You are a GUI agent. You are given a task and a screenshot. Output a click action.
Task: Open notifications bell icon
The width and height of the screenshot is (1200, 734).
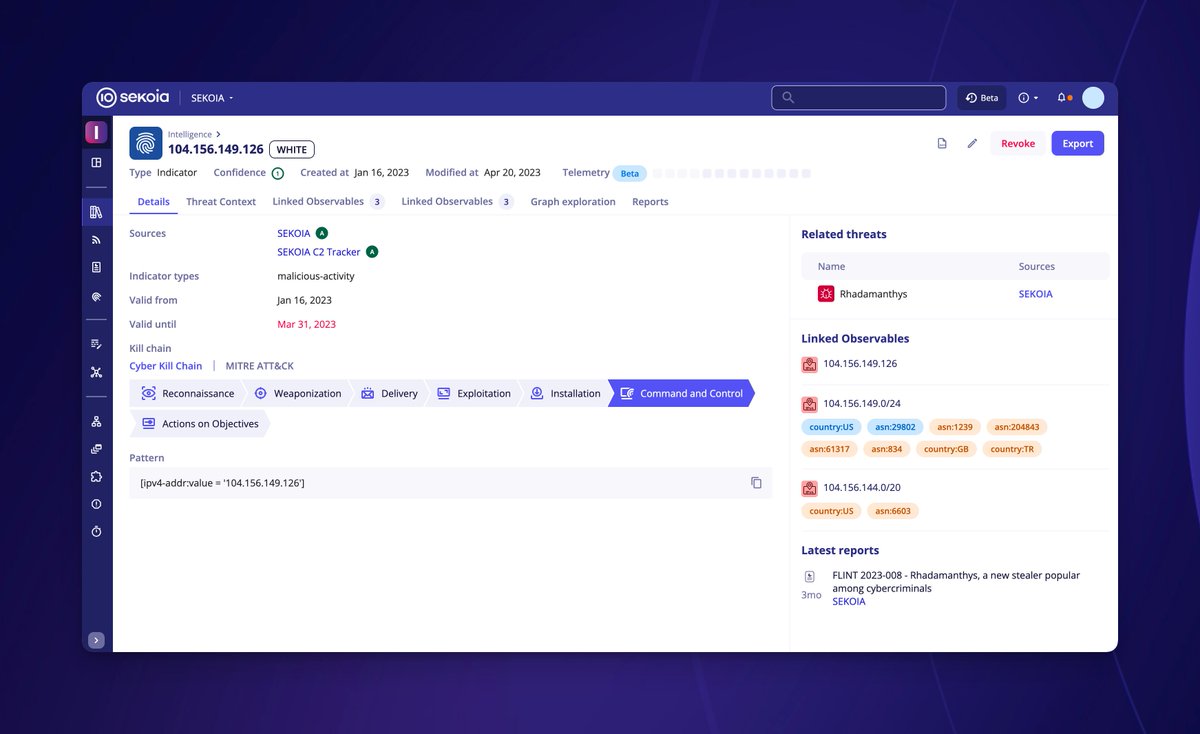point(1063,97)
